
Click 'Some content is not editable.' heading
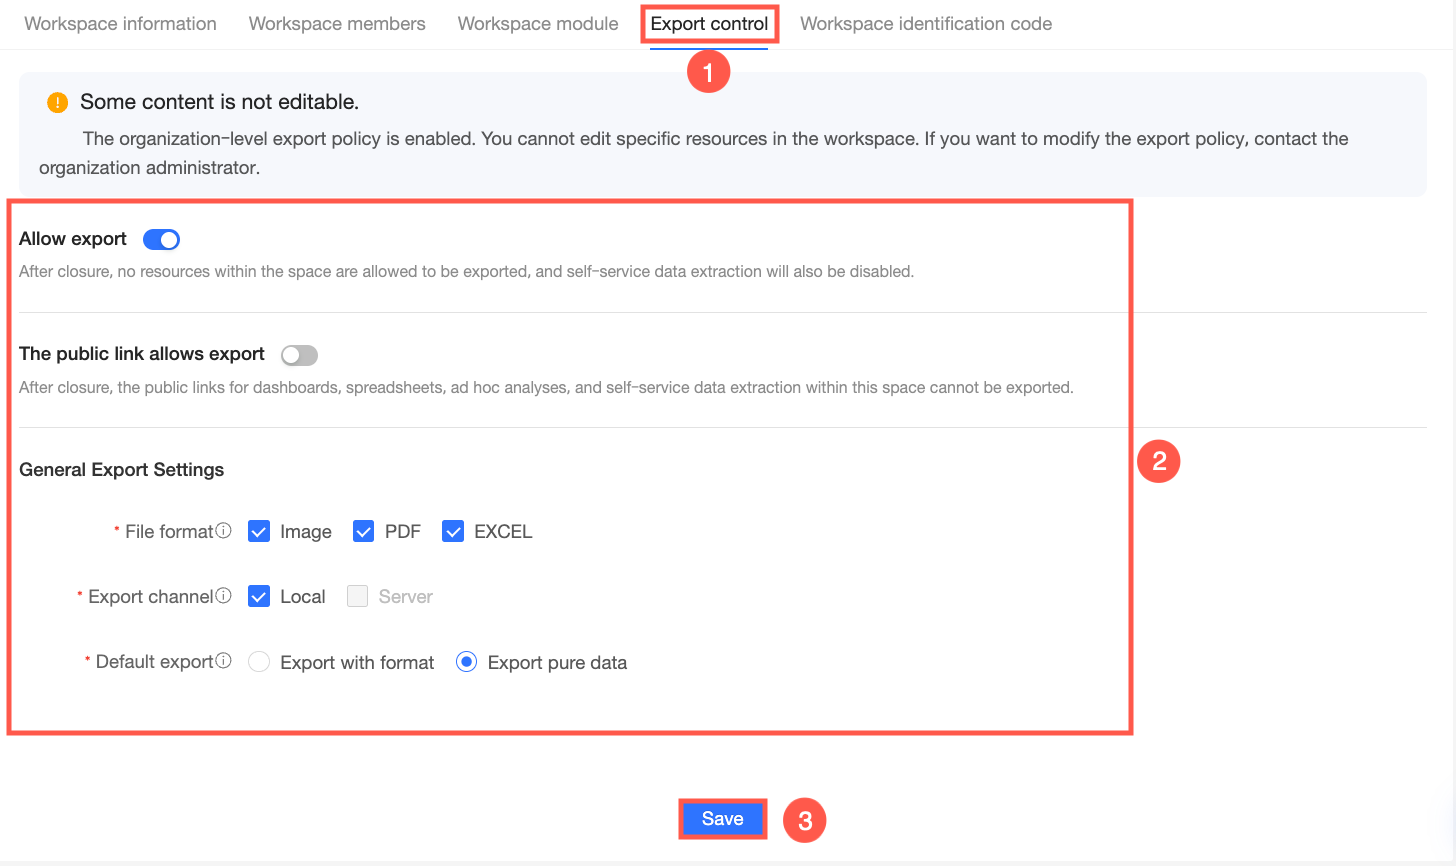click(219, 102)
